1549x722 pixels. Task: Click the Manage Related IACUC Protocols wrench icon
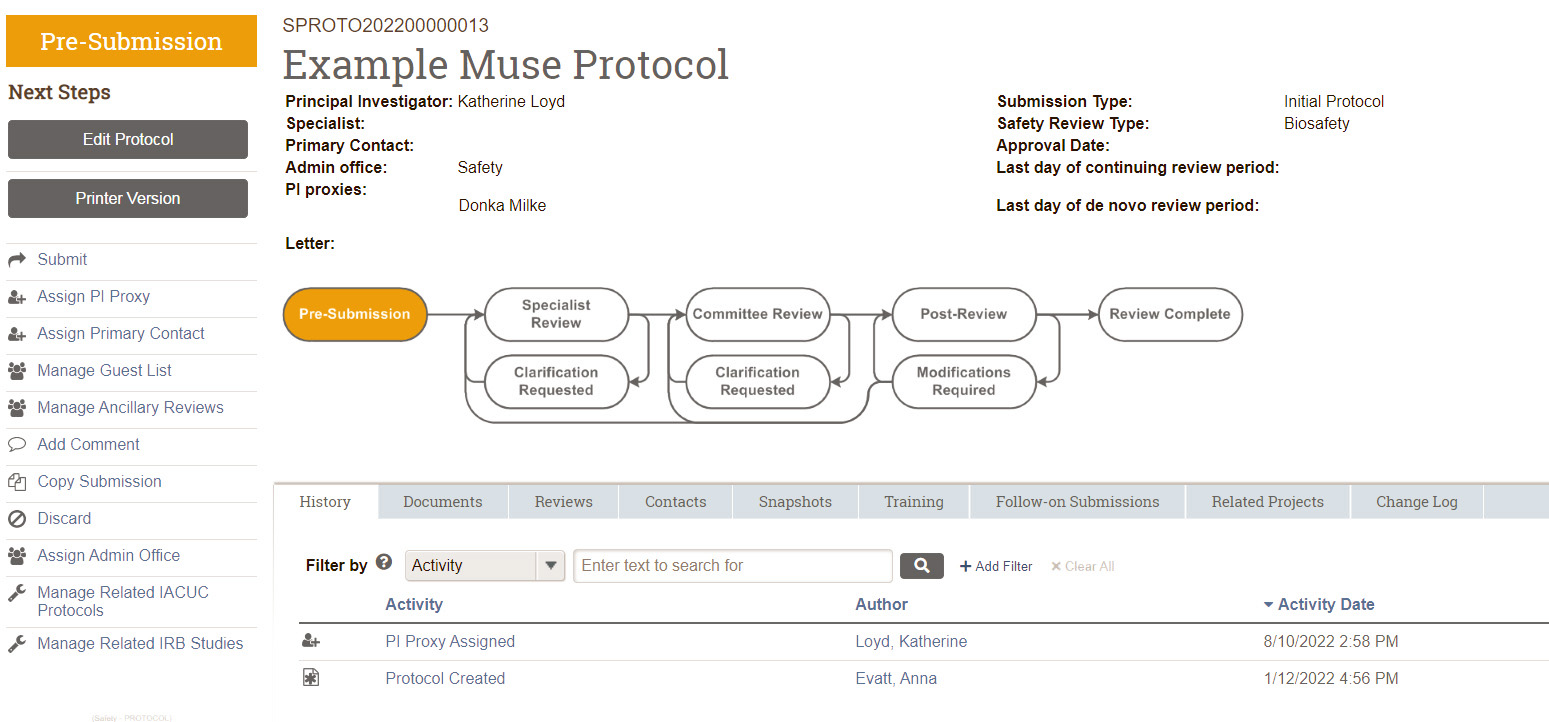point(18,592)
